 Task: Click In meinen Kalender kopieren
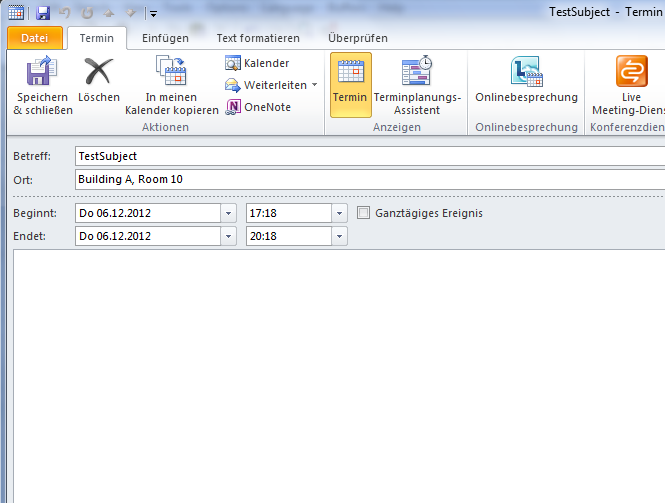pyautogui.click(x=171, y=73)
